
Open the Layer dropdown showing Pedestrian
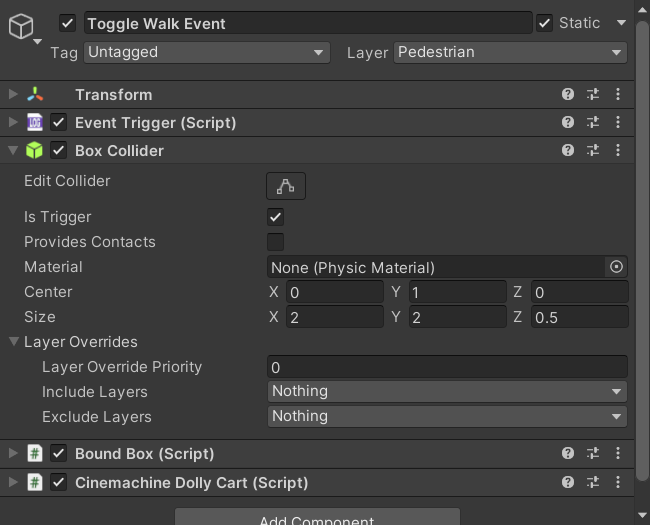pos(510,52)
